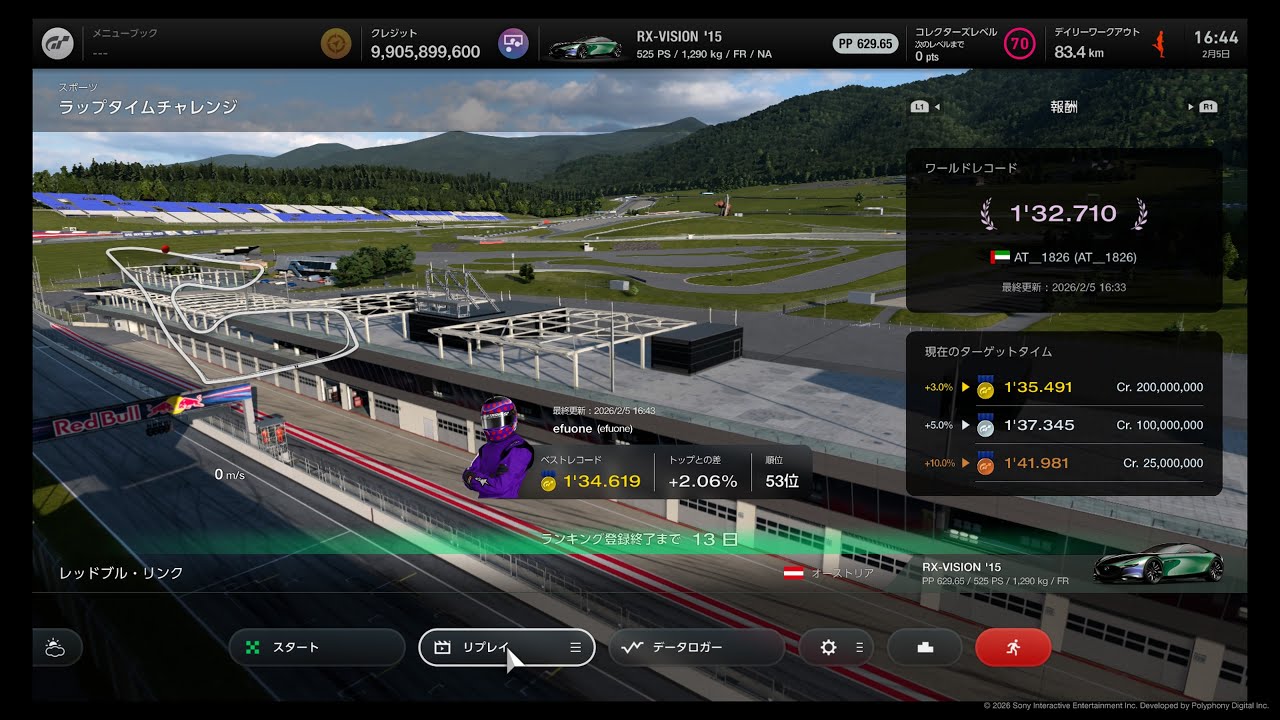Viewport: 1280px width, 720px height.
Task: Click the R1 right arrow tab switcher
Action: 1202,107
